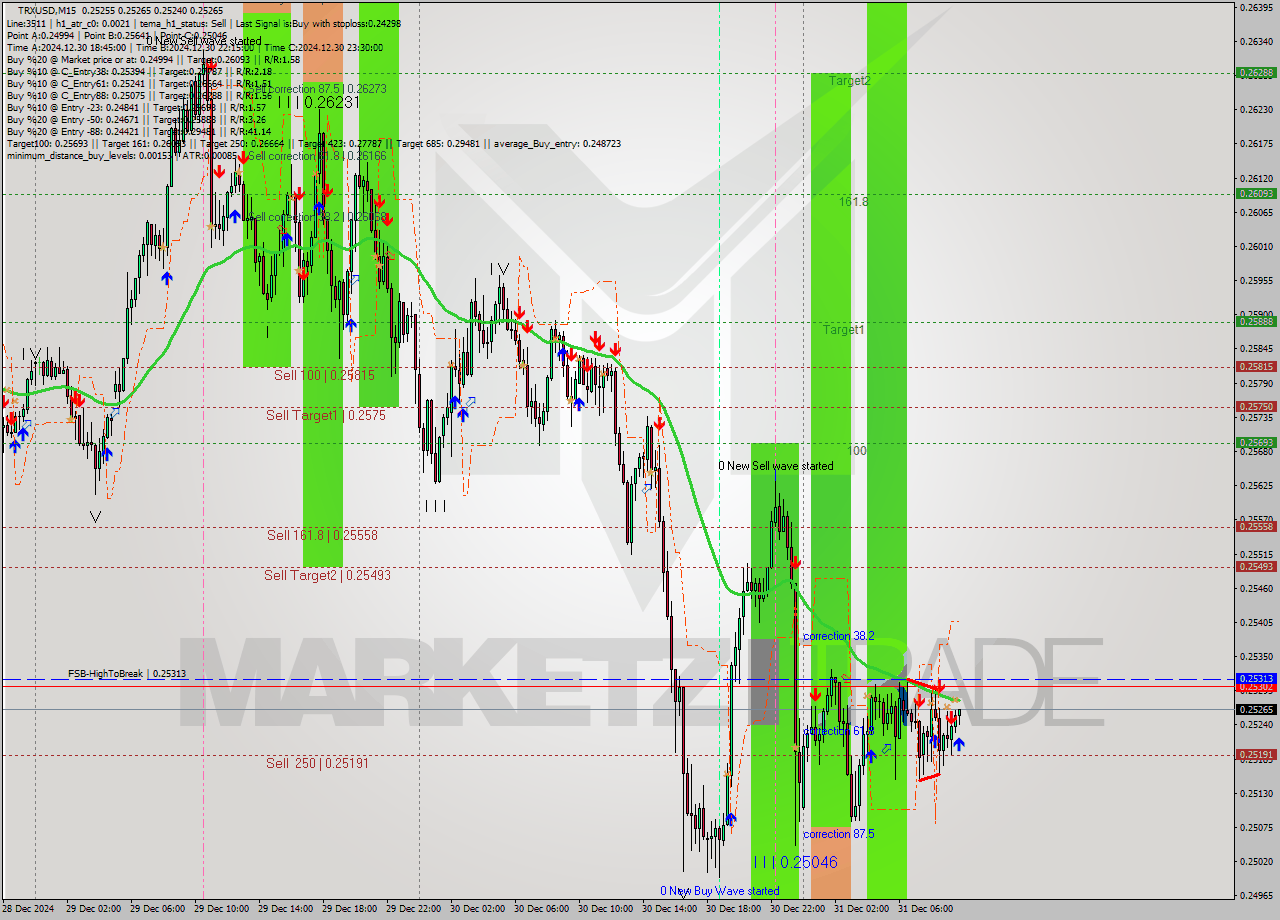Click the '| | | 0.26231' wave label
This screenshot has width=1280, height=920.
click(x=319, y=102)
